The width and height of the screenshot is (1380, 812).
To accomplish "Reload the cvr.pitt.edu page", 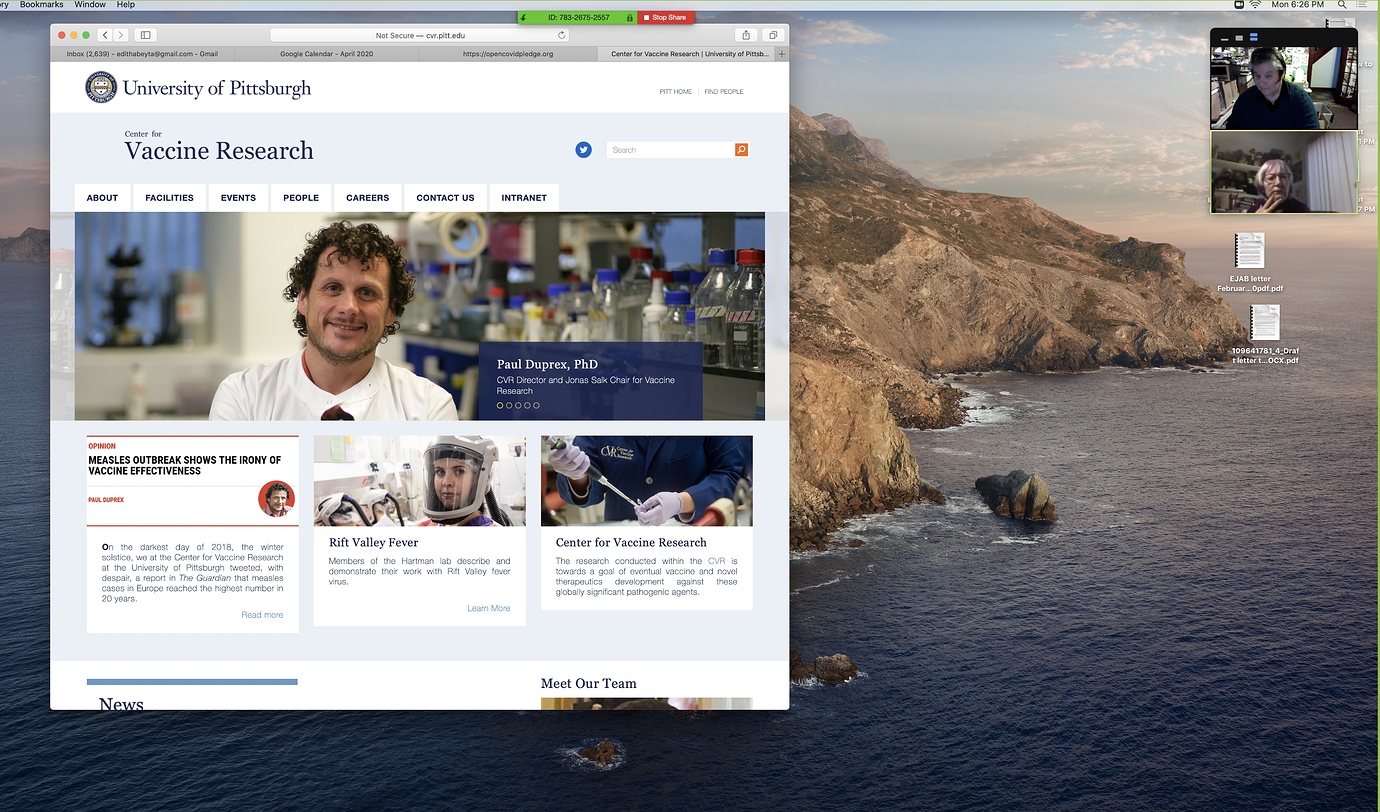I will click(562, 35).
